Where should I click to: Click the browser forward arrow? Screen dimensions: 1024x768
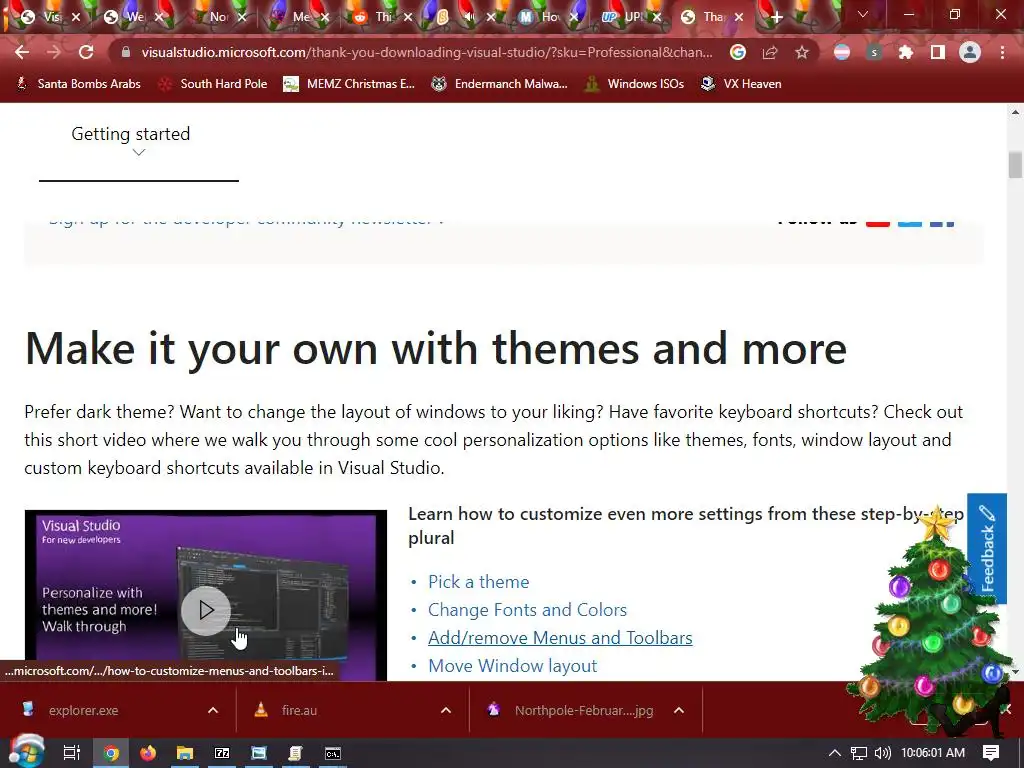pos(54,52)
